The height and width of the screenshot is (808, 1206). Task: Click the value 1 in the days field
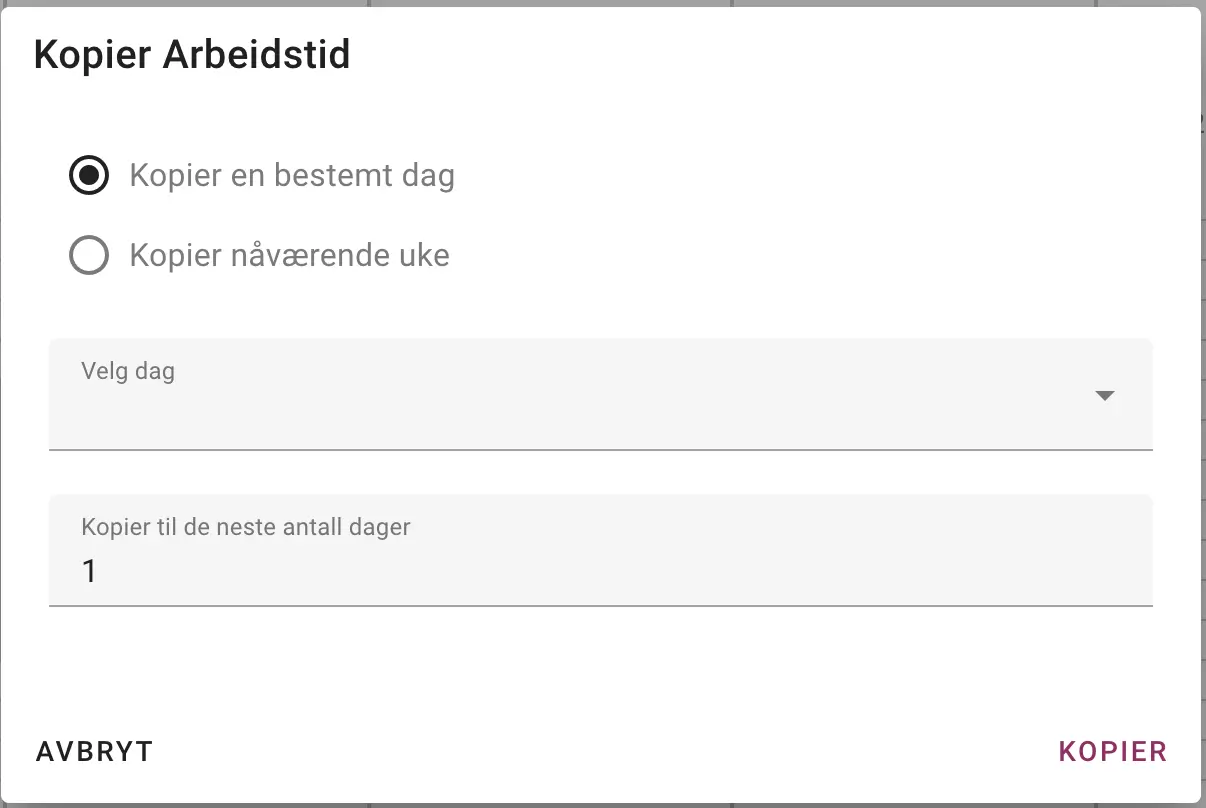[x=89, y=572]
